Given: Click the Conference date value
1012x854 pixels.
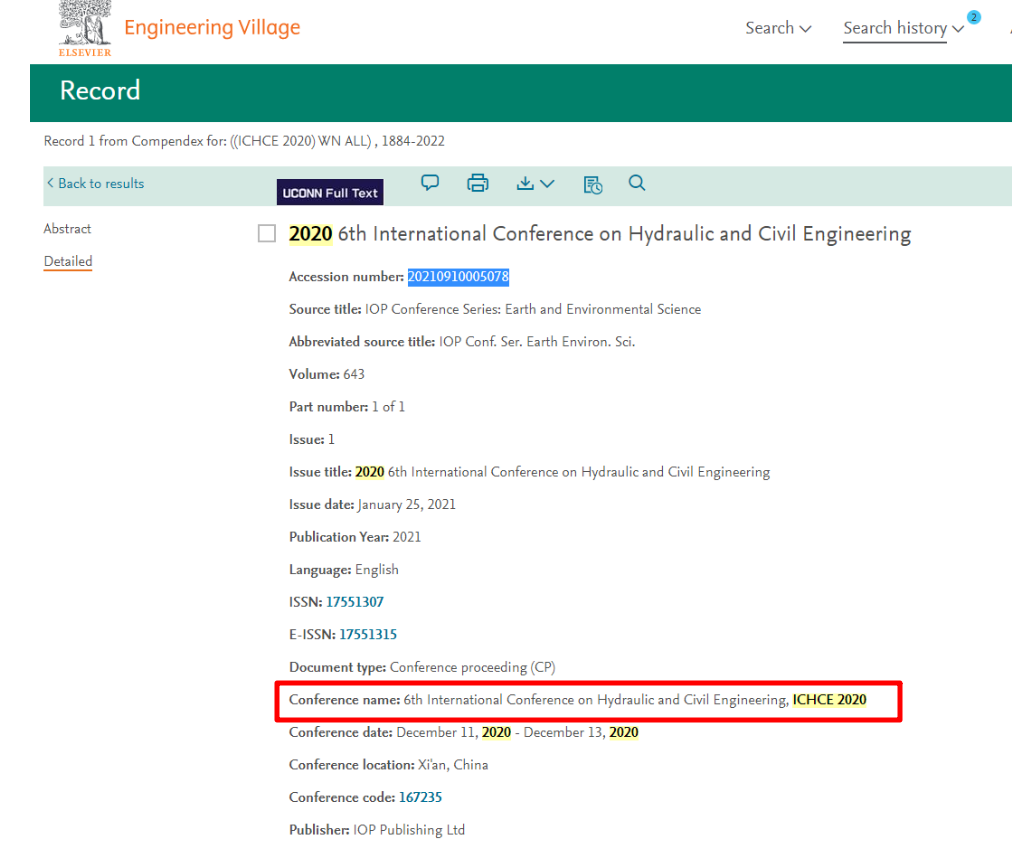Looking at the screenshot, I should click(518, 732).
